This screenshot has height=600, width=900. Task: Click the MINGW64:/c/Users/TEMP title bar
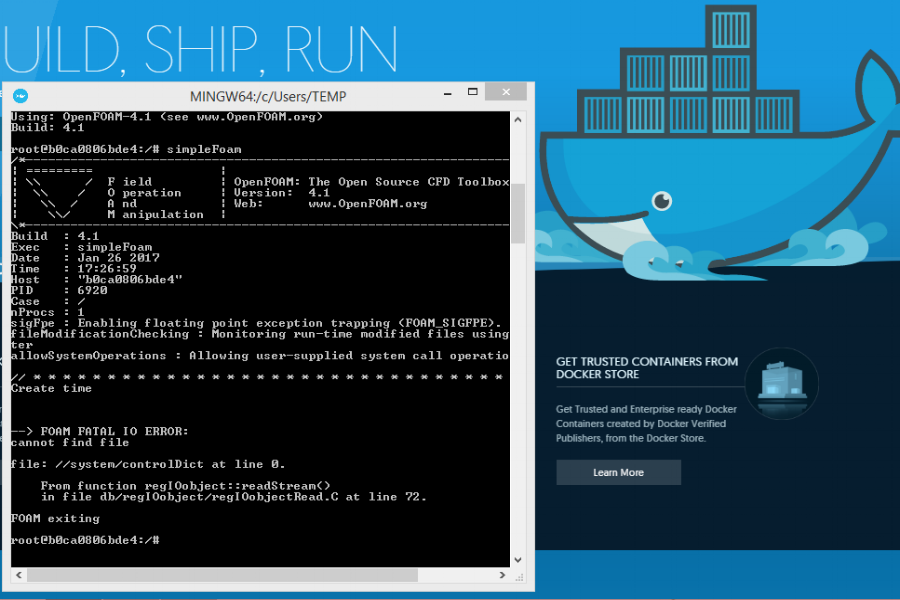pos(268,96)
